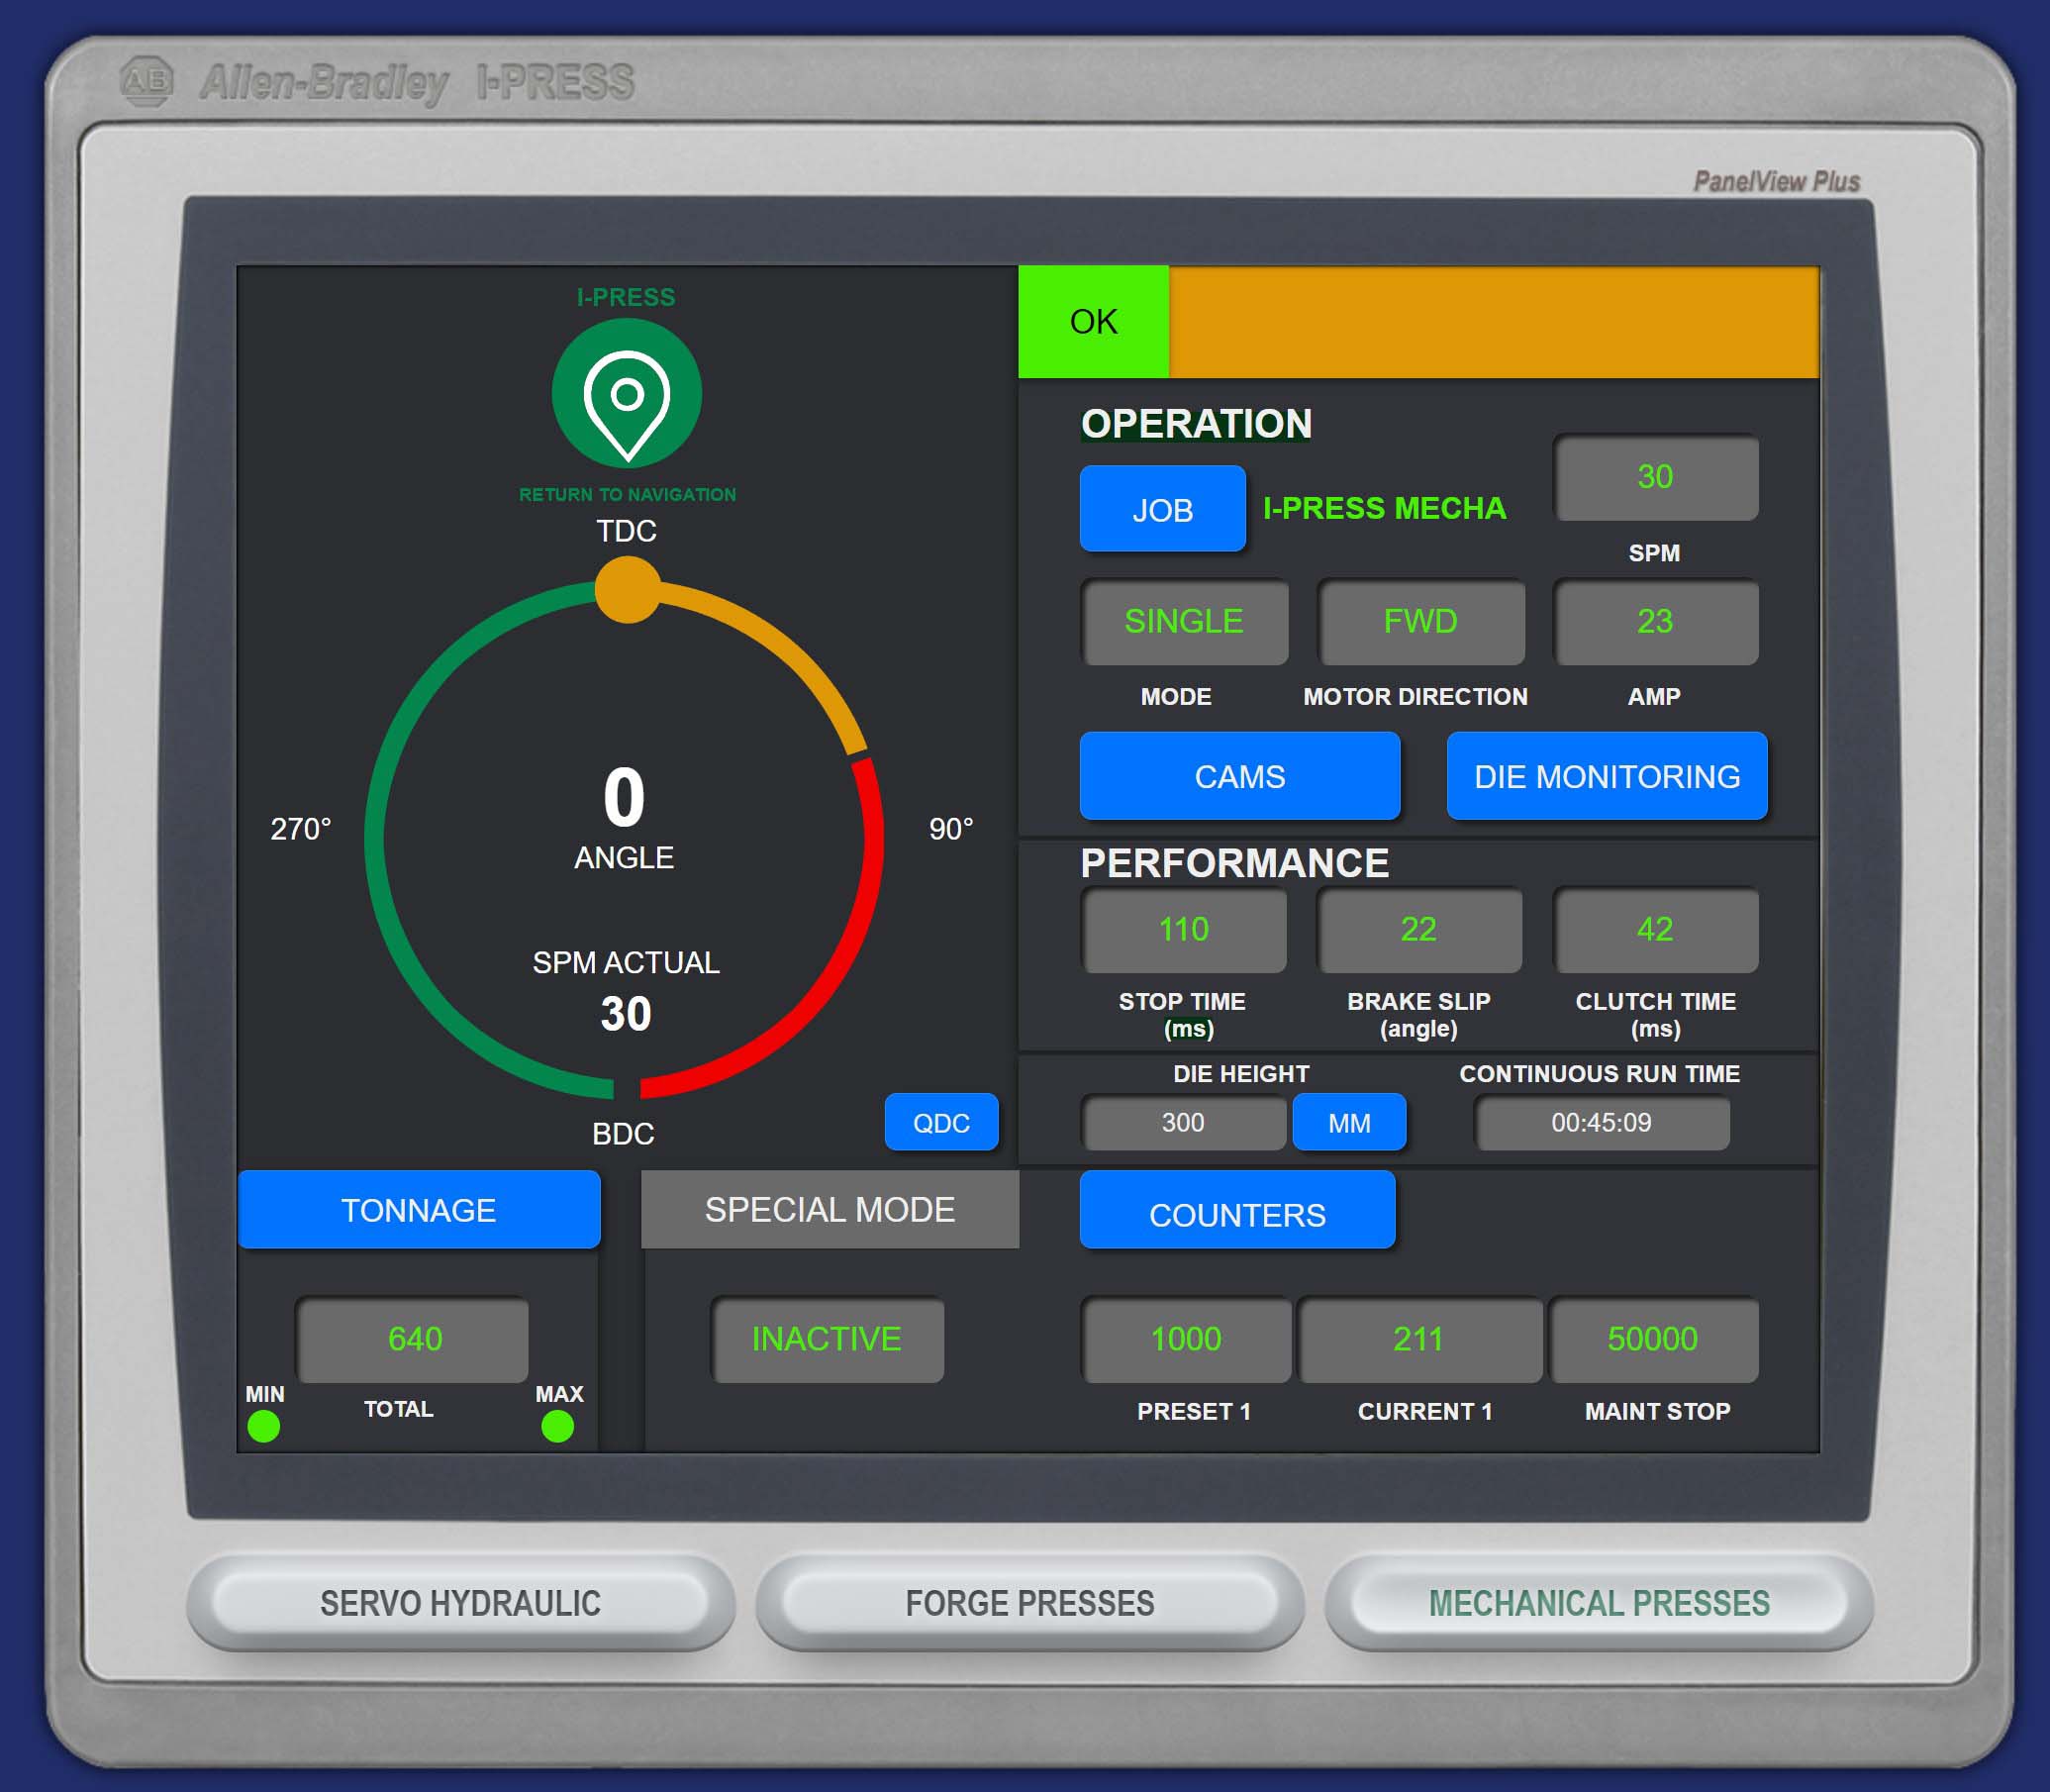The height and width of the screenshot is (1792, 2050).
Task: Click the SPM ACTUAL value on the dial
Action: point(628,1012)
